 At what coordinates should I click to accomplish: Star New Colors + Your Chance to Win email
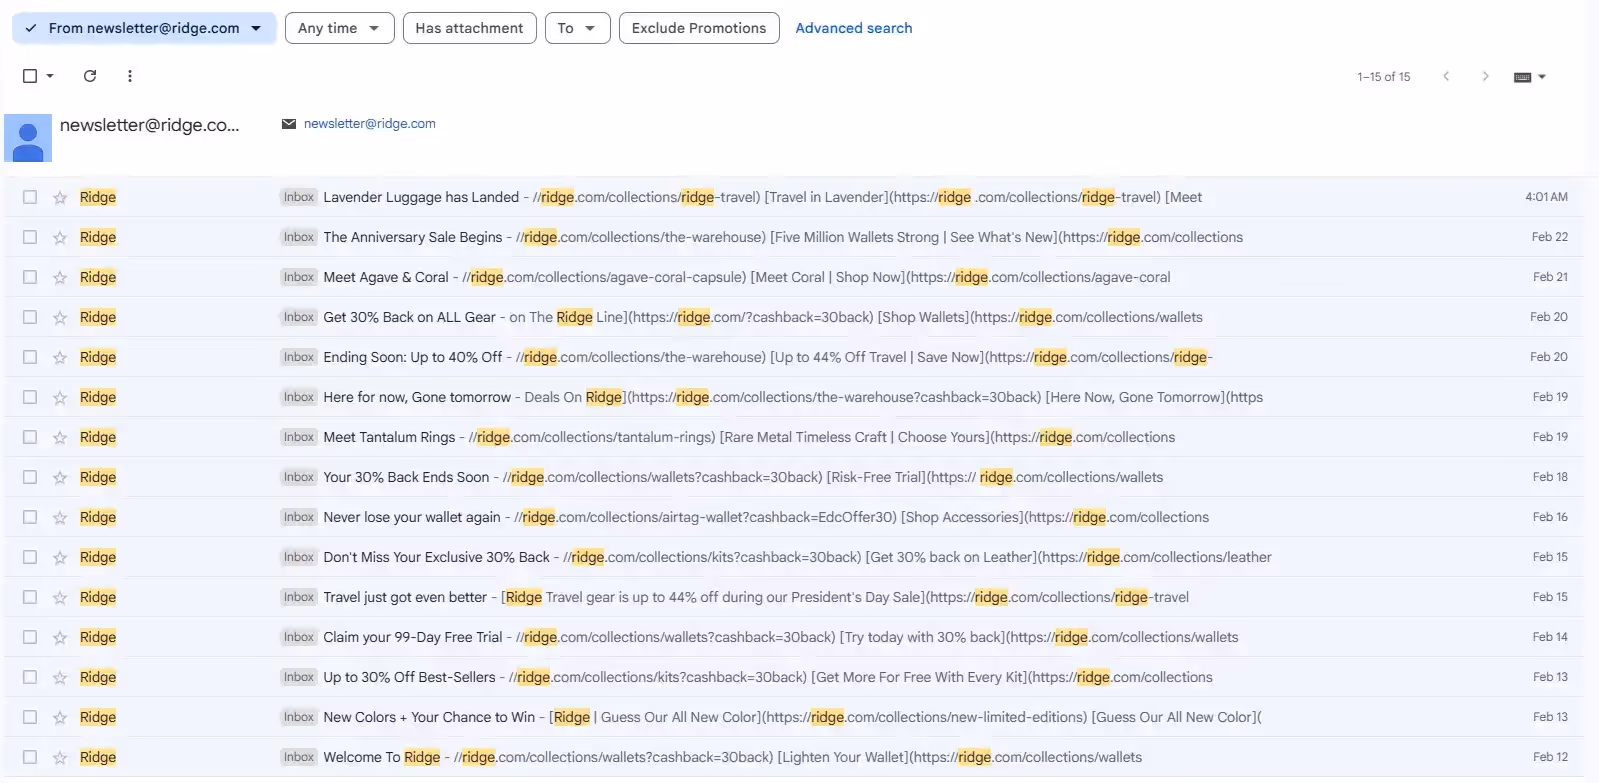pos(60,718)
